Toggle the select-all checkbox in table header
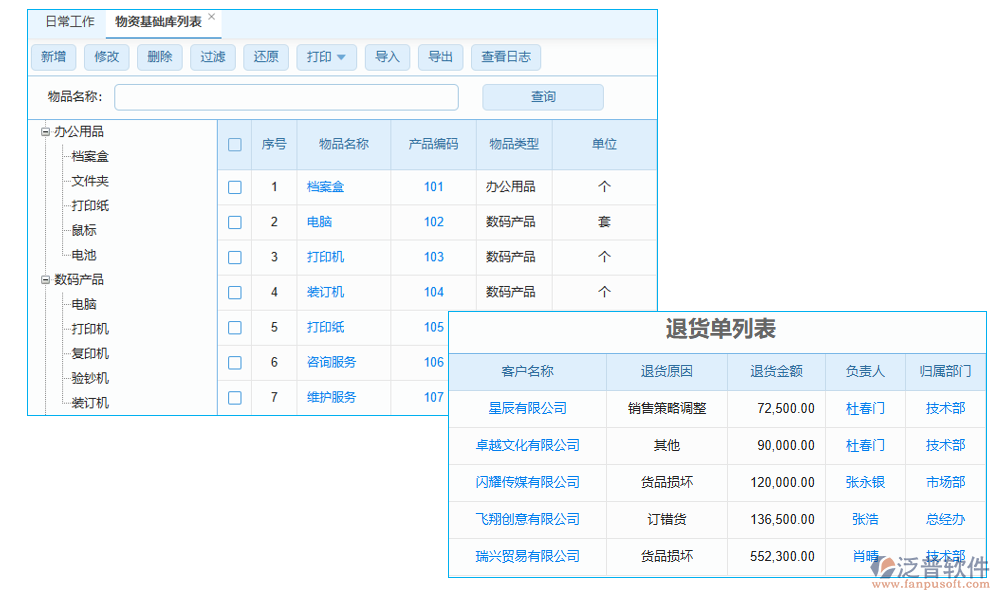1000x600 pixels. point(234,144)
